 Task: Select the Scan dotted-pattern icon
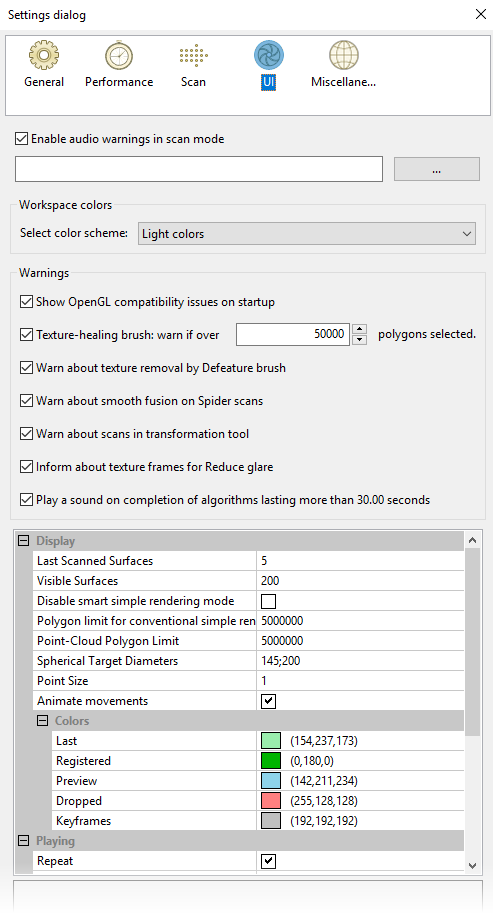point(193,56)
